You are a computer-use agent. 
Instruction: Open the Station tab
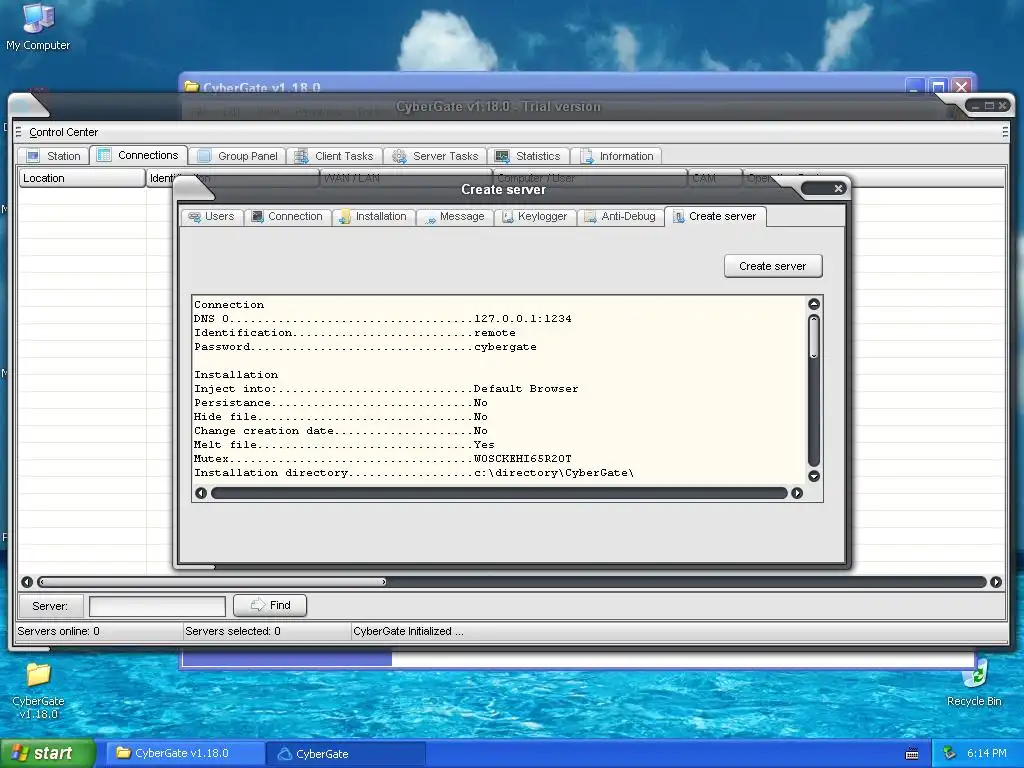point(54,156)
